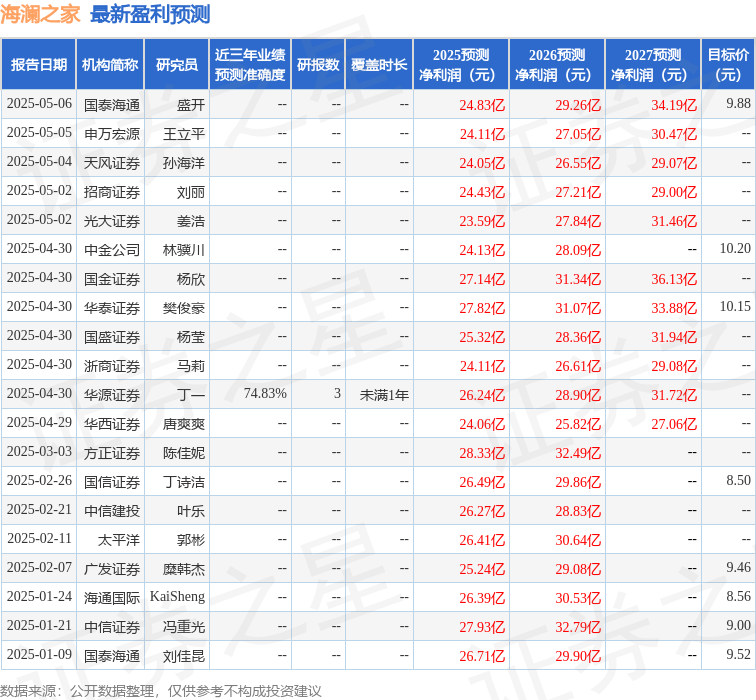Select the date 2025-04-29

[x=39, y=422]
